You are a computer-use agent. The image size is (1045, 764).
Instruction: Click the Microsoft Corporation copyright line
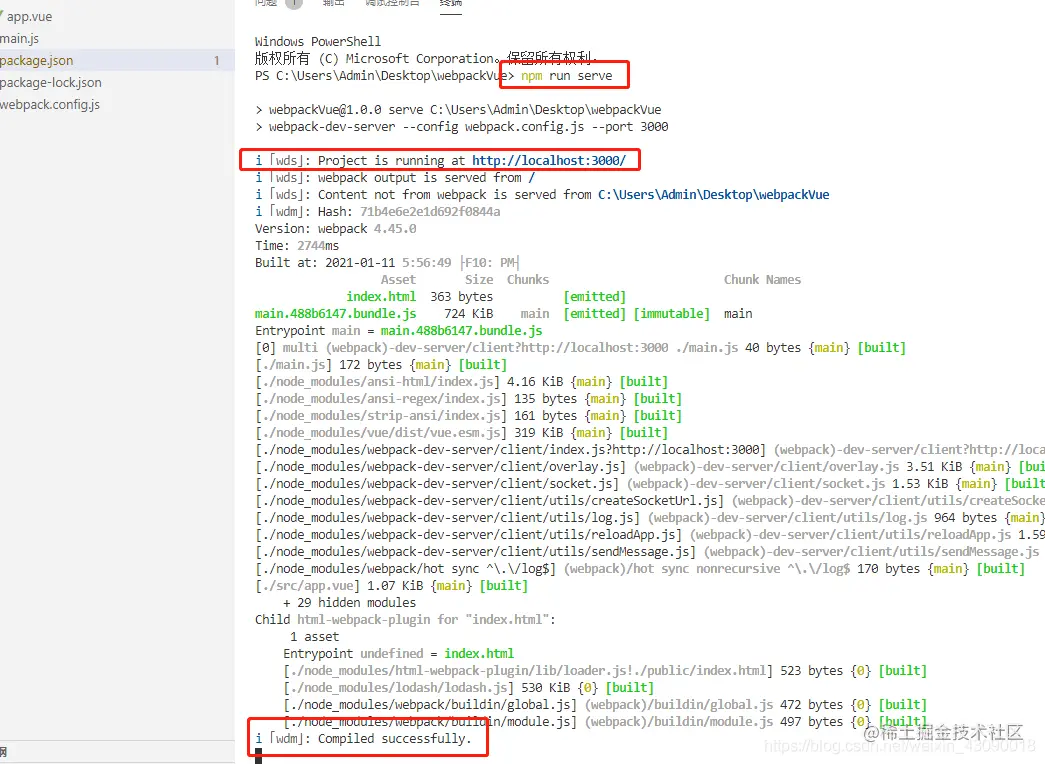click(x=425, y=59)
